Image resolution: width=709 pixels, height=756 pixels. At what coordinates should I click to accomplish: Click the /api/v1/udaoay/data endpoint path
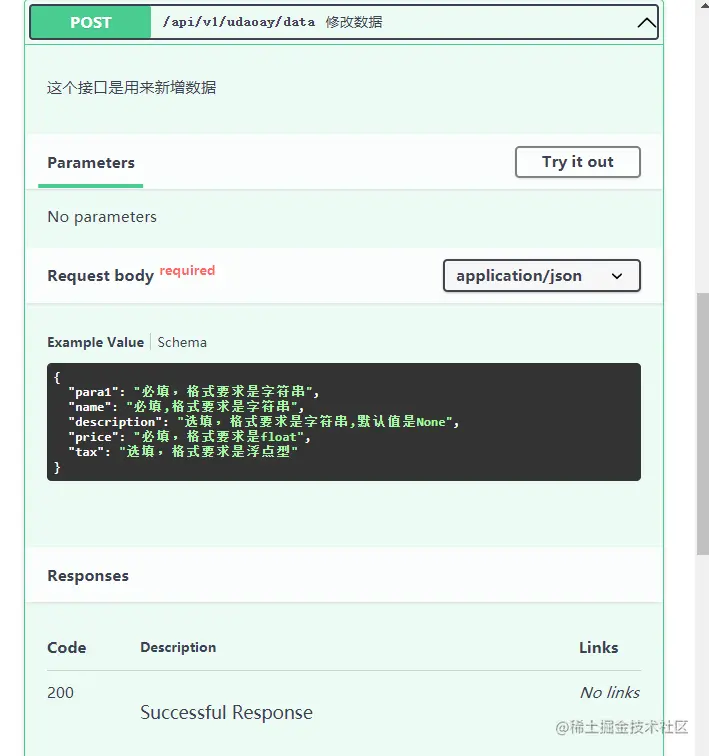click(239, 22)
